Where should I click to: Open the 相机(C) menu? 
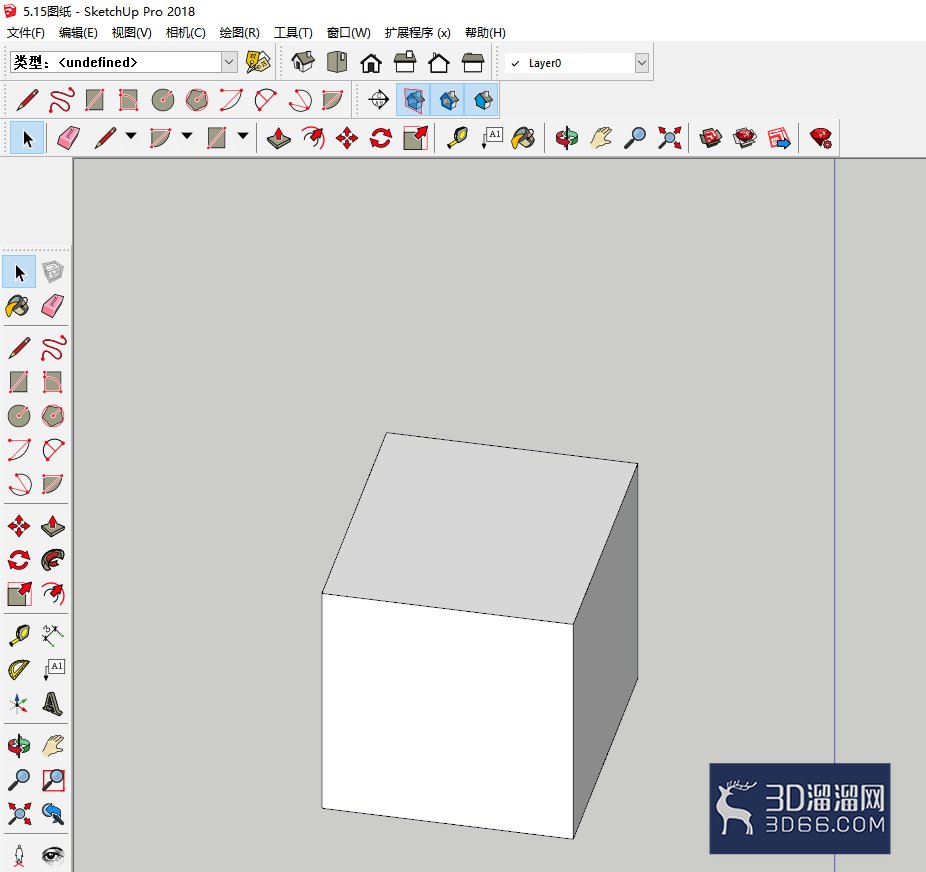[x=185, y=32]
